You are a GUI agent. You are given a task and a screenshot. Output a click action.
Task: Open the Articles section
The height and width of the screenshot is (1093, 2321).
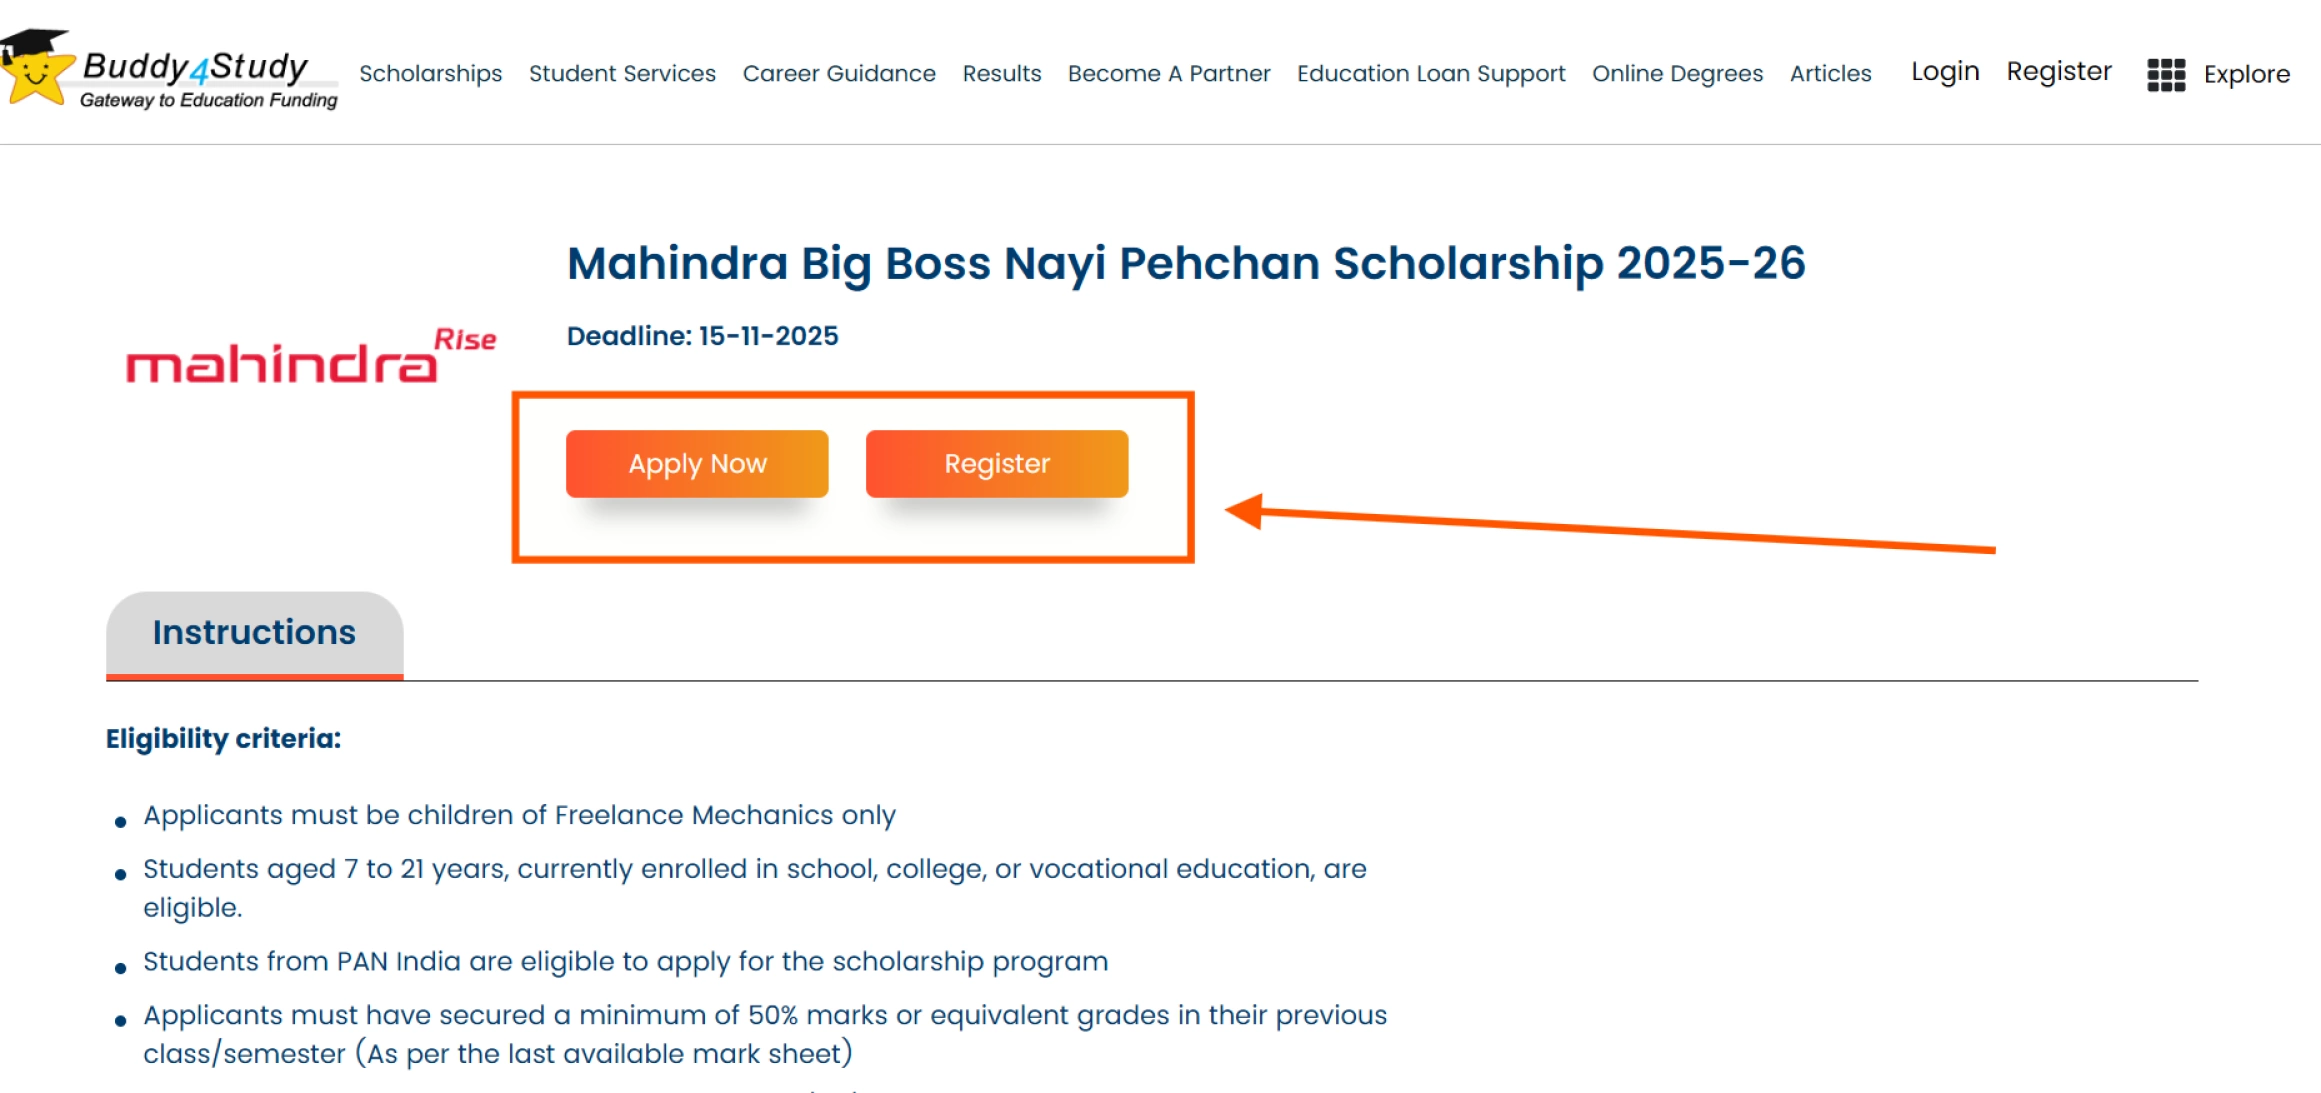(x=1830, y=73)
